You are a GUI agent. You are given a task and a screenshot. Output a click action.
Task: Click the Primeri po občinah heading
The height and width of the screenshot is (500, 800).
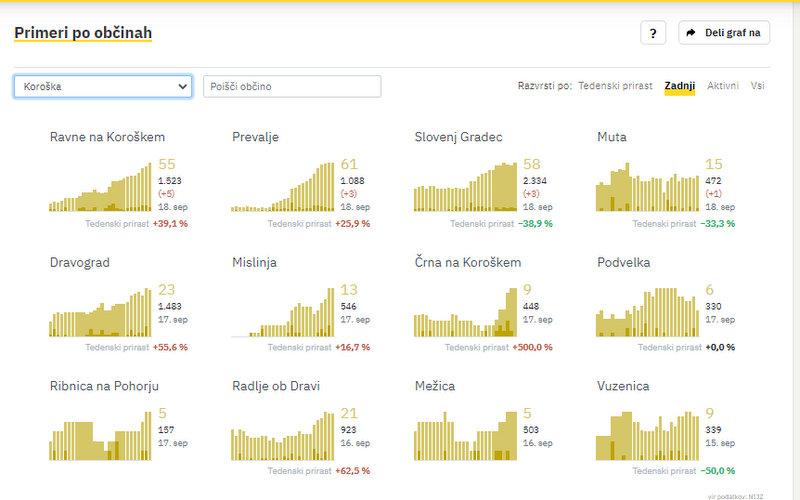pos(83,33)
